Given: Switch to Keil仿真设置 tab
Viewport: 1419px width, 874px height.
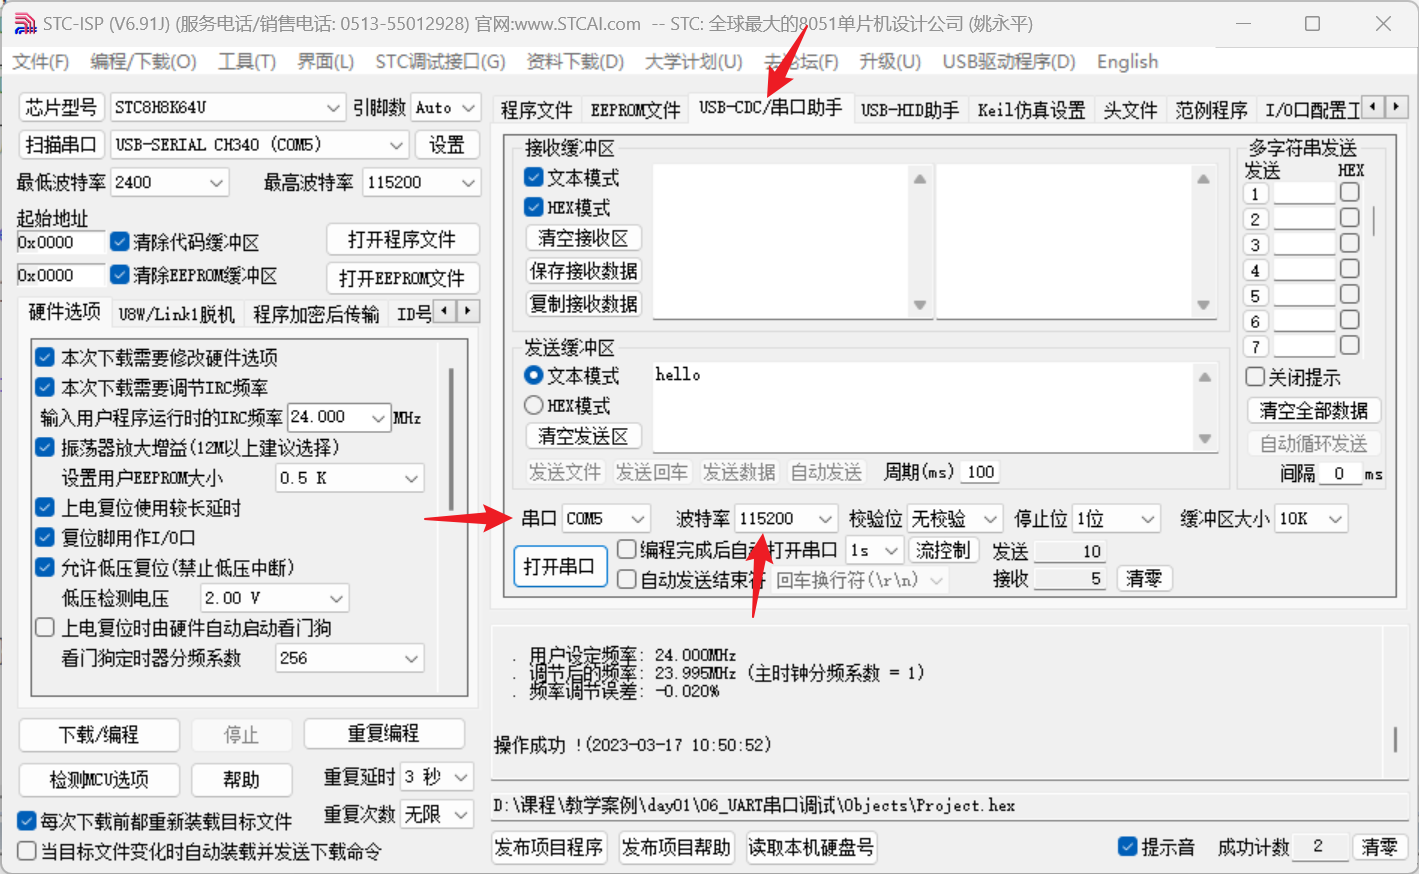Looking at the screenshot, I should click(x=1031, y=110).
